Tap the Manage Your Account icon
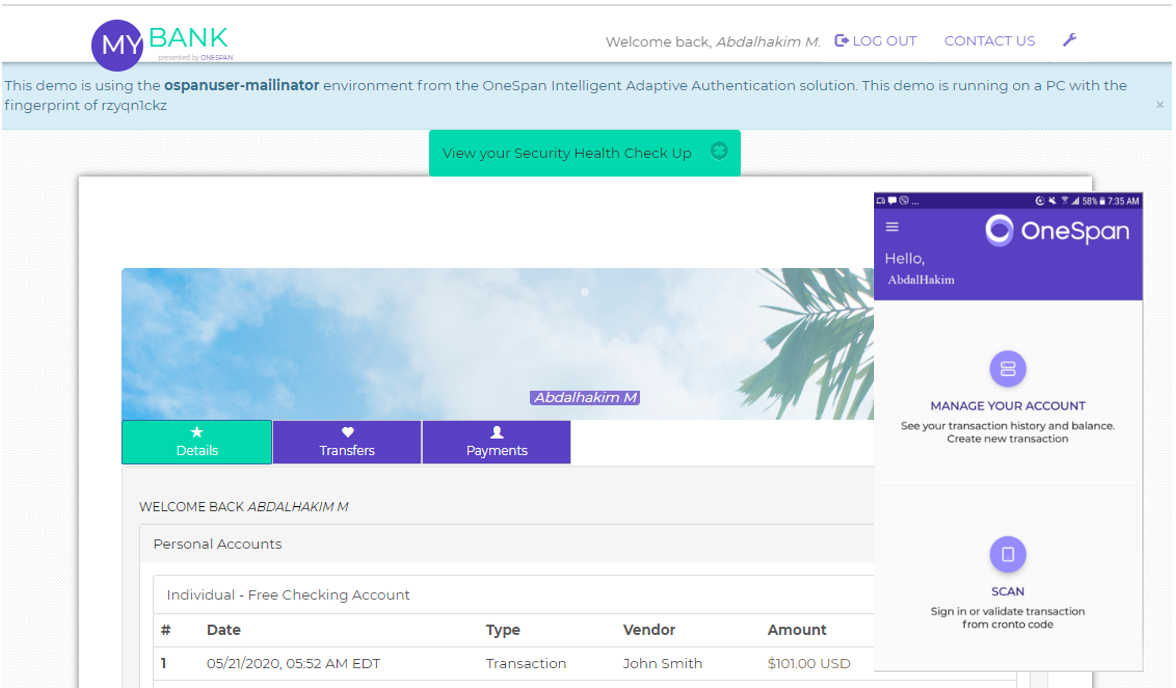This screenshot has height=688, width=1176. pos(1007,368)
